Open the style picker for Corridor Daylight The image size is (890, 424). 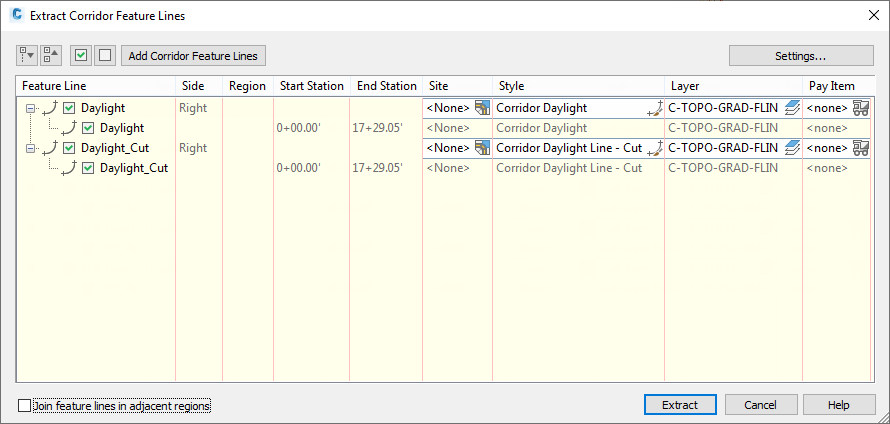tap(656, 108)
